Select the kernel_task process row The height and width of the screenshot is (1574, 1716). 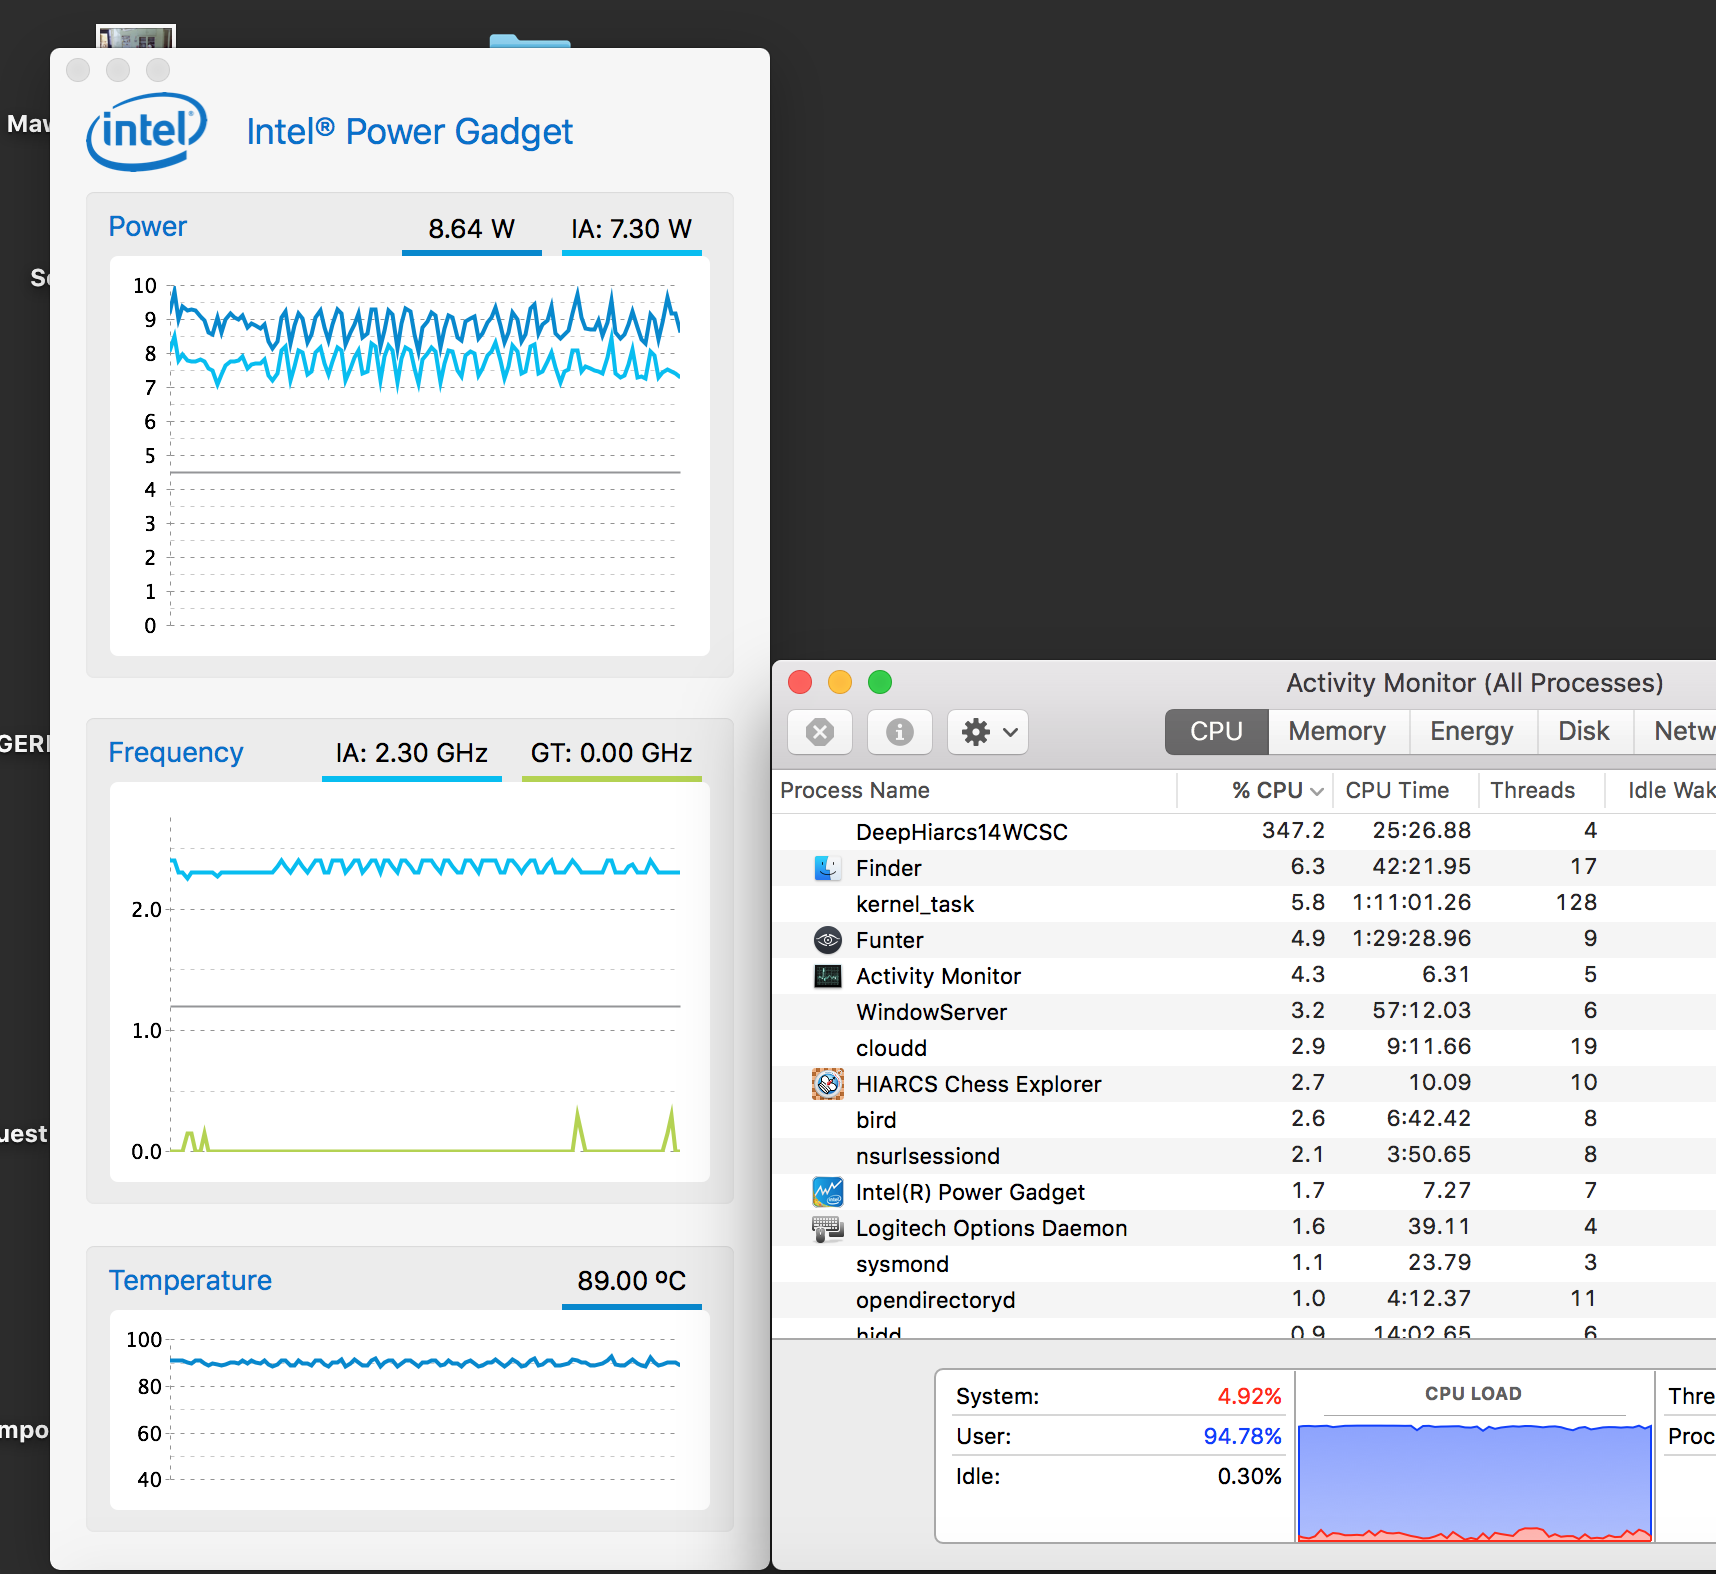[1244, 903]
